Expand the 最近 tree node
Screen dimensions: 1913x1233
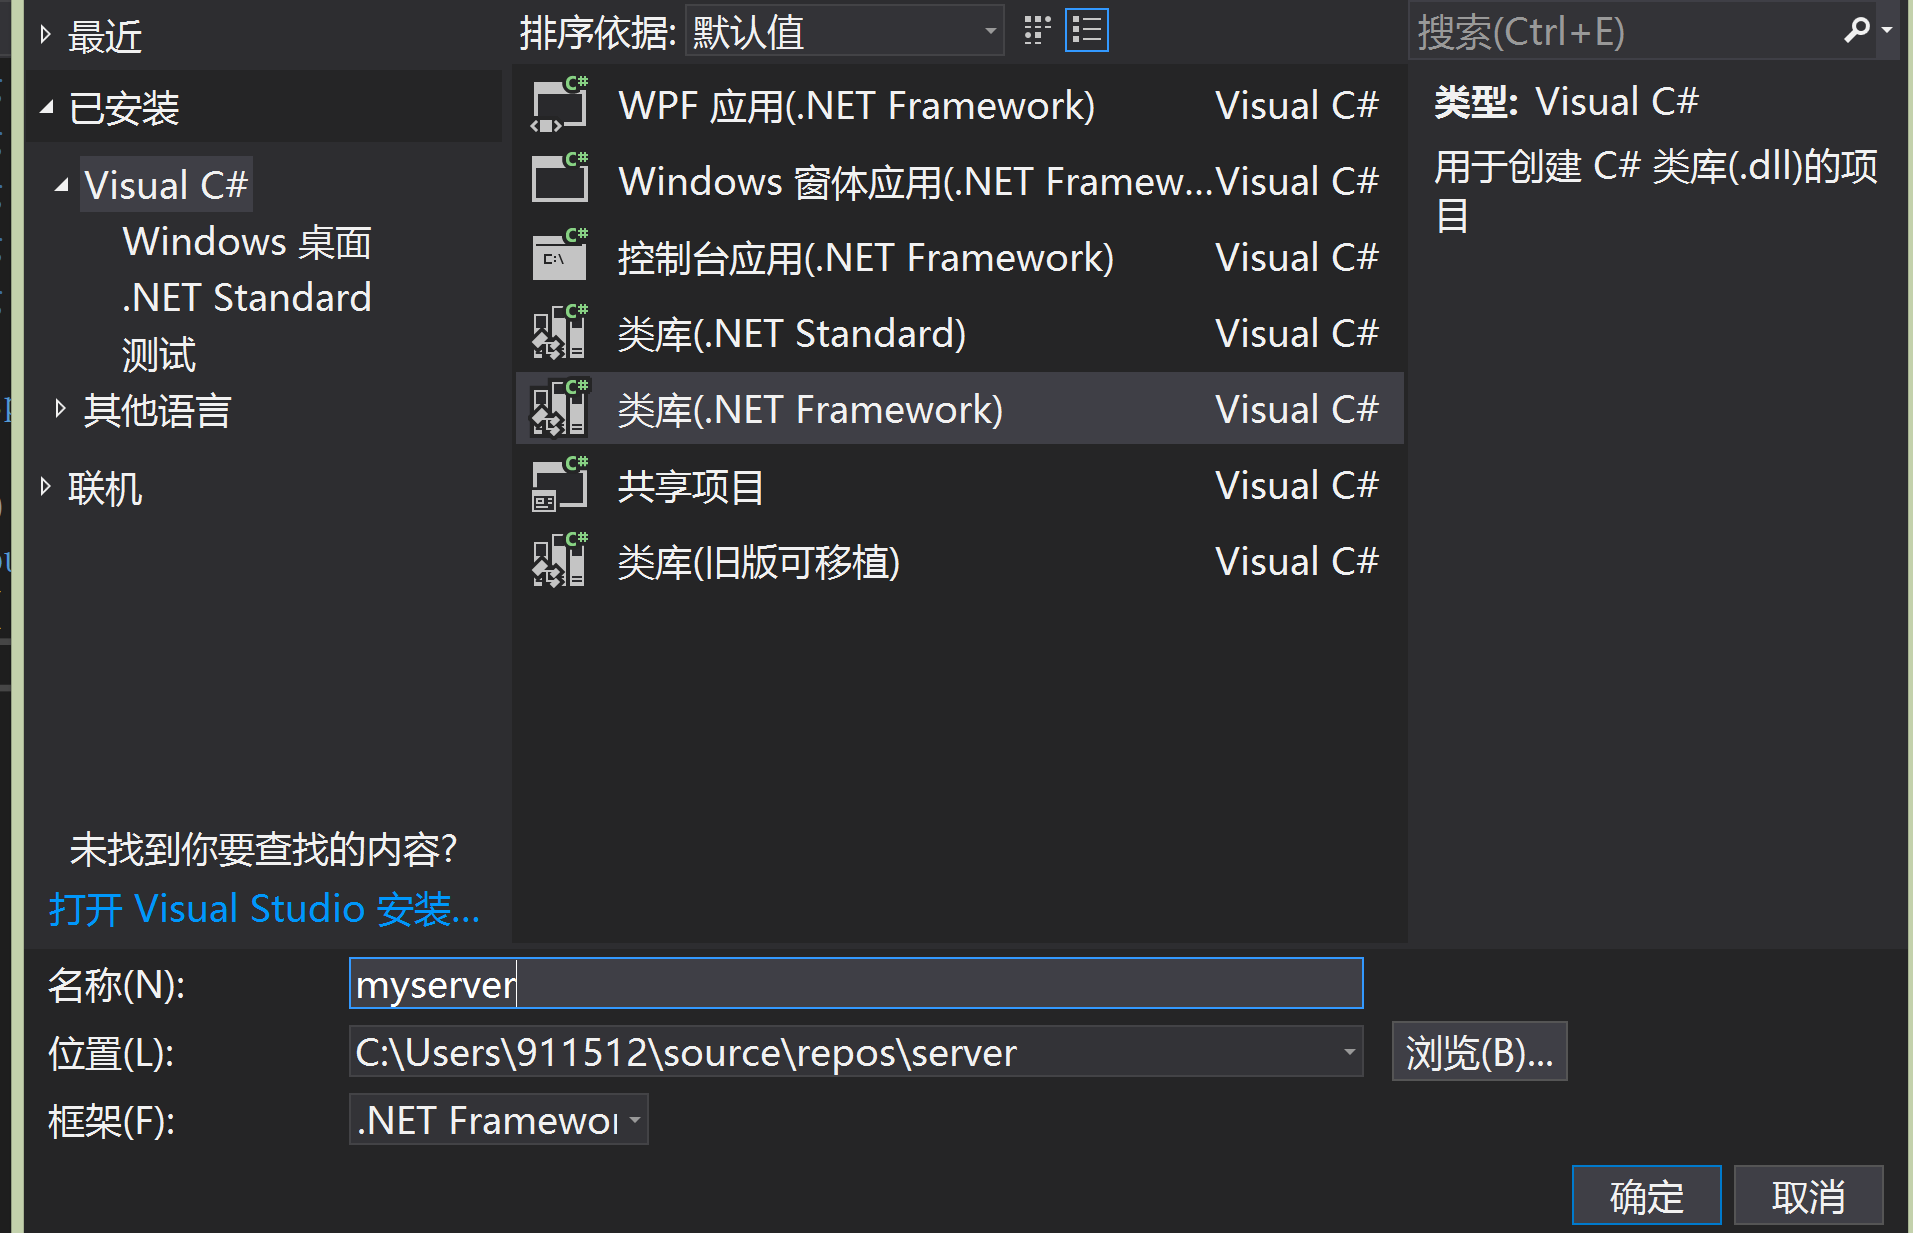tap(45, 35)
